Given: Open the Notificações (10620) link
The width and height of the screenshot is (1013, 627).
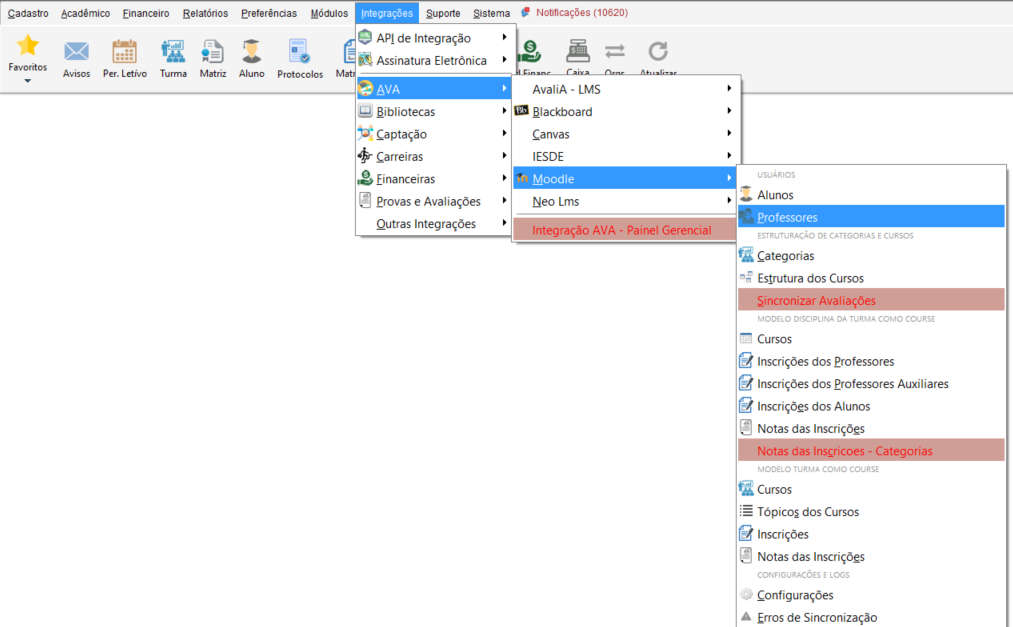Looking at the screenshot, I should (x=581, y=12).
